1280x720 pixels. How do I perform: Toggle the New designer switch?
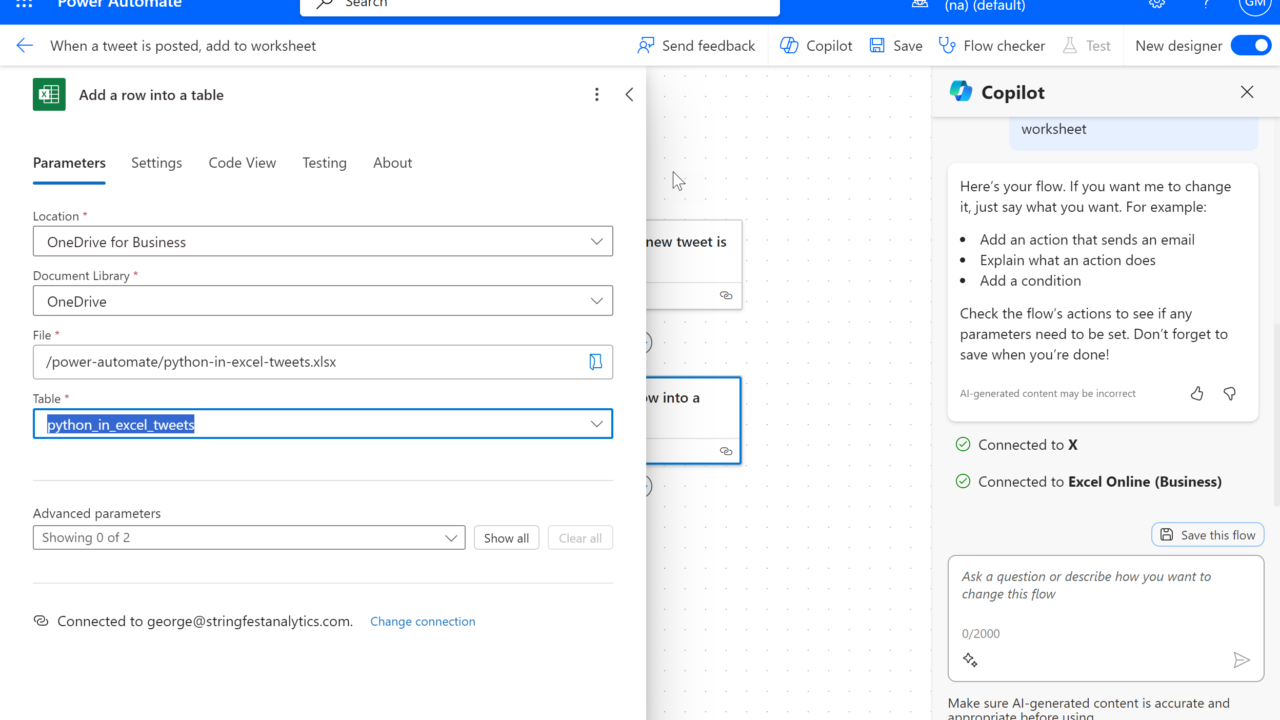pyautogui.click(x=1250, y=46)
